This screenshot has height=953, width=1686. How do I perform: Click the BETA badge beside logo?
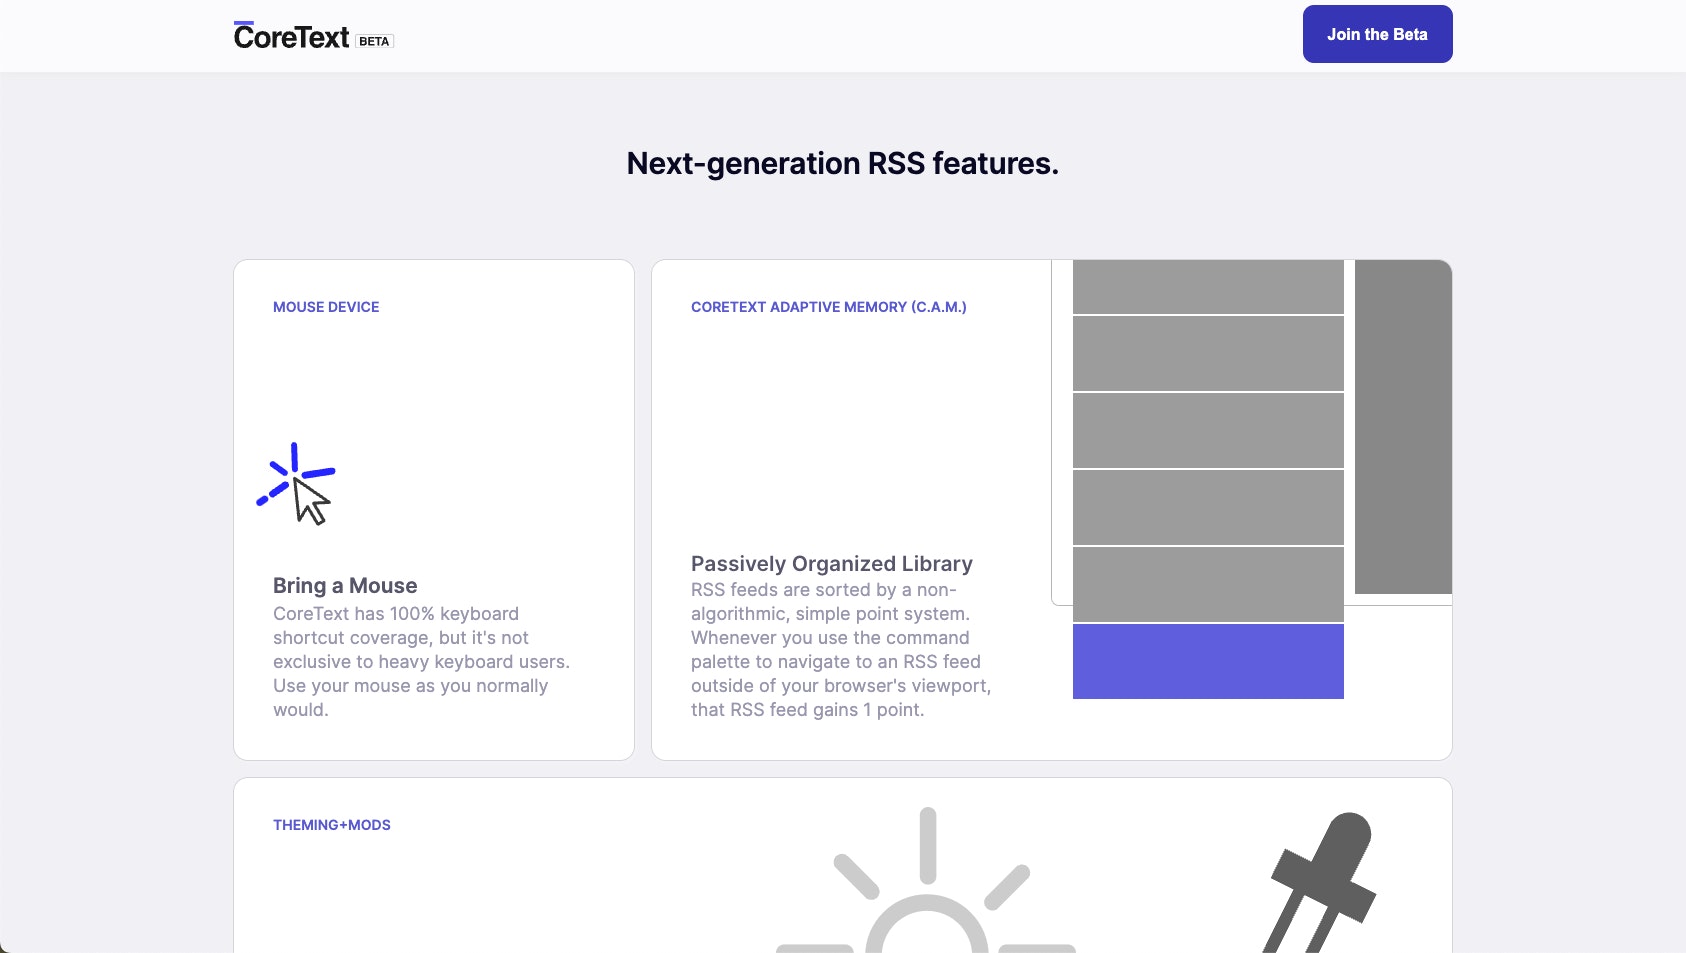(x=374, y=41)
